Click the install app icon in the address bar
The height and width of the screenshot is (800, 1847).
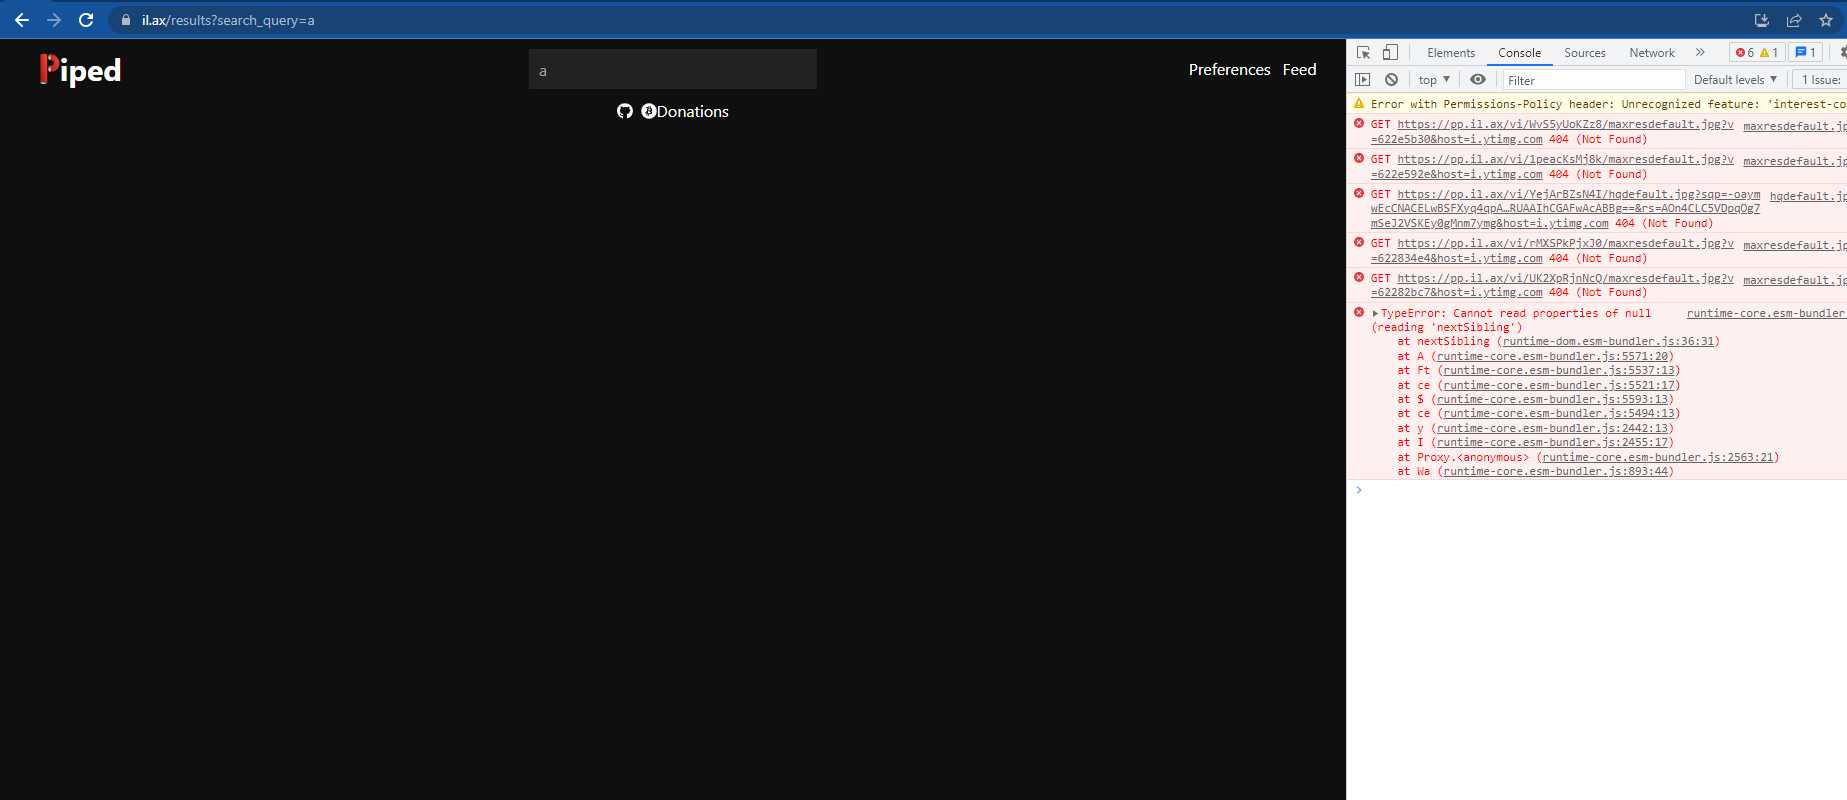coord(1761,20)
